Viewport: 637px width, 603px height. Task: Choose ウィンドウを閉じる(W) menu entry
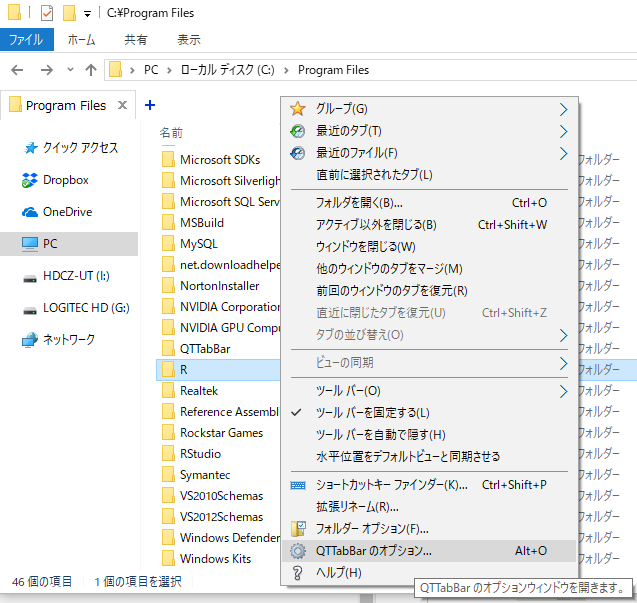coord(429,247)
